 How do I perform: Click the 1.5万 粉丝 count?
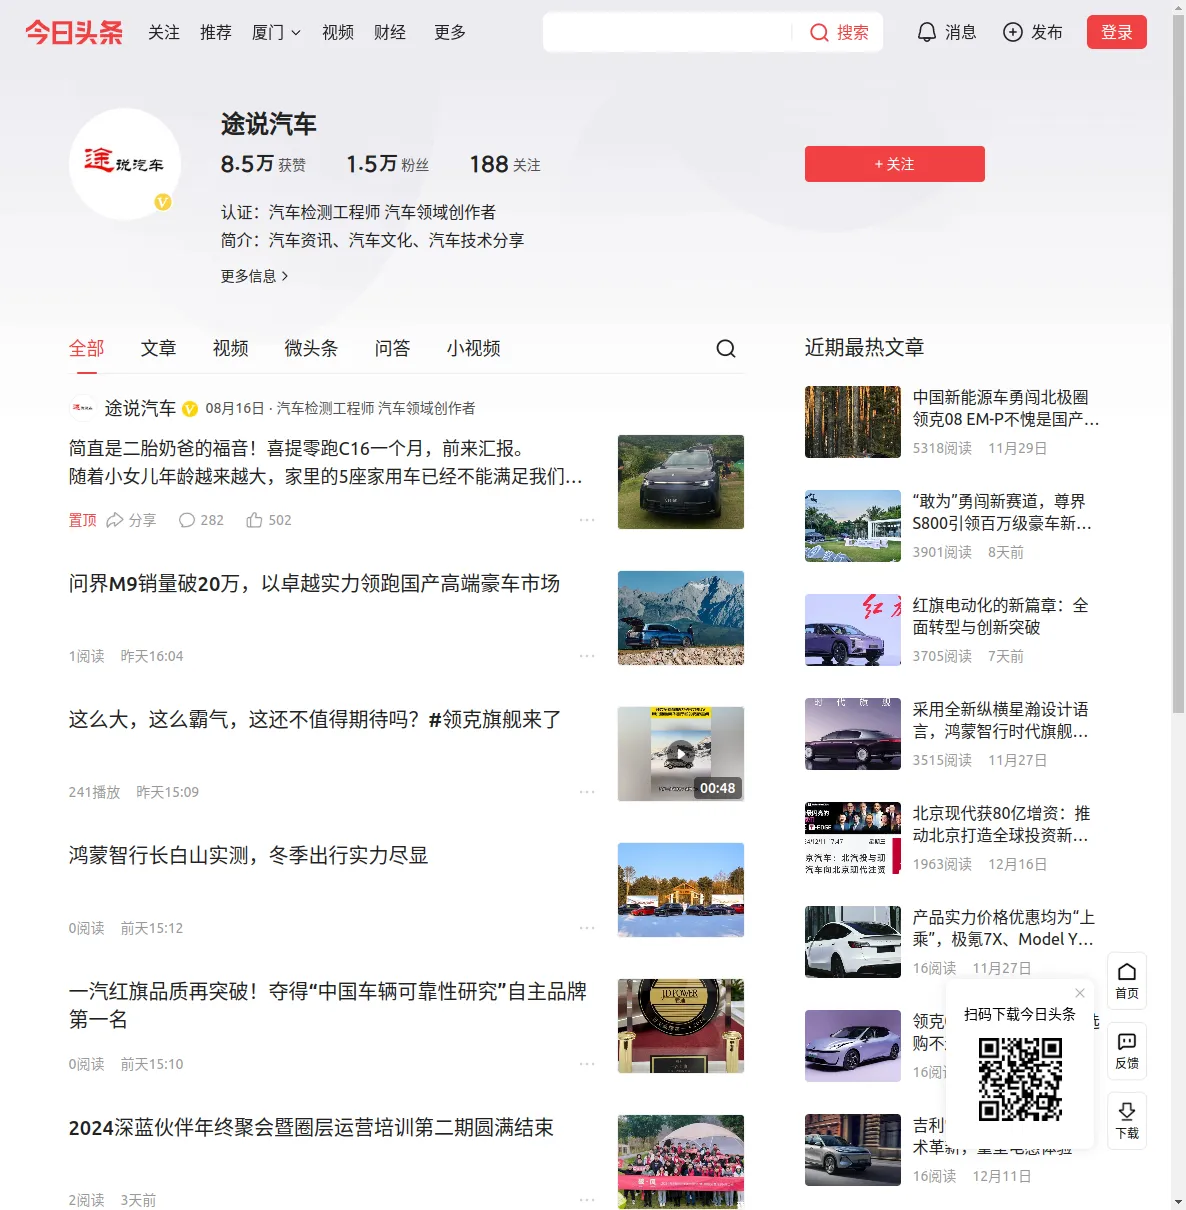[388, 164]
